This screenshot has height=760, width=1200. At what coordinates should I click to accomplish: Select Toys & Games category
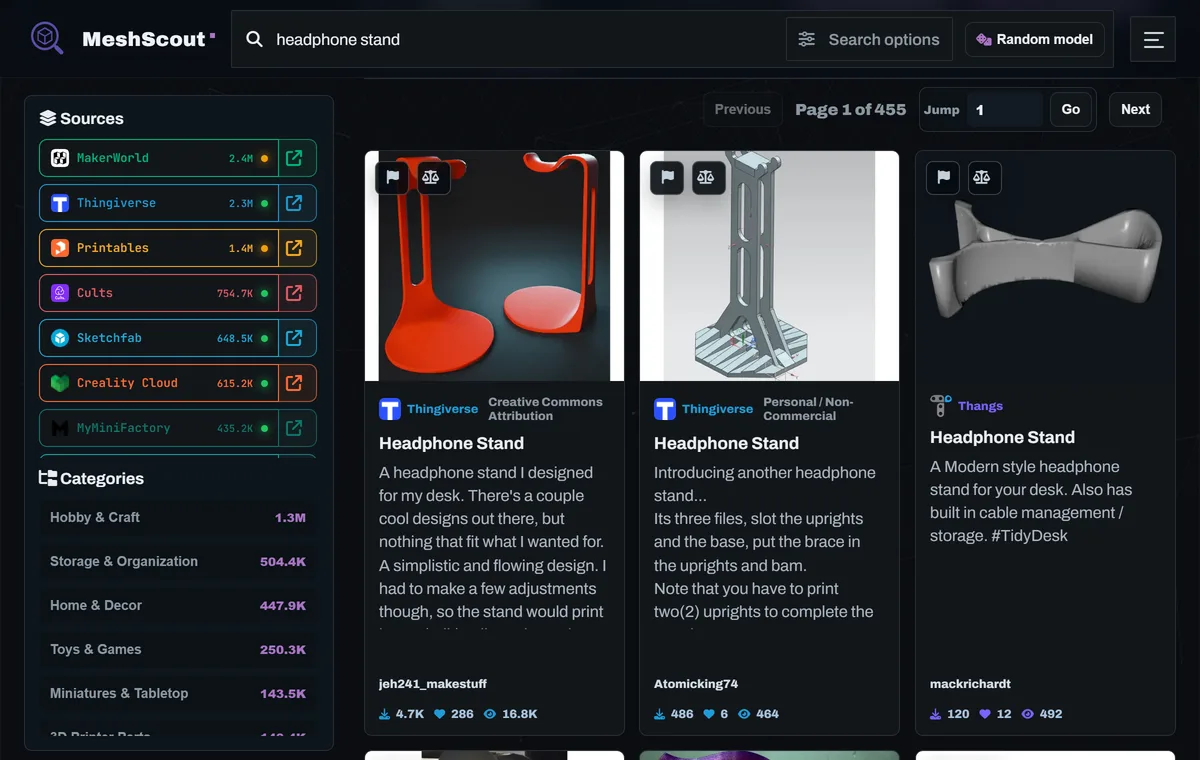click(x=178, y=650)
